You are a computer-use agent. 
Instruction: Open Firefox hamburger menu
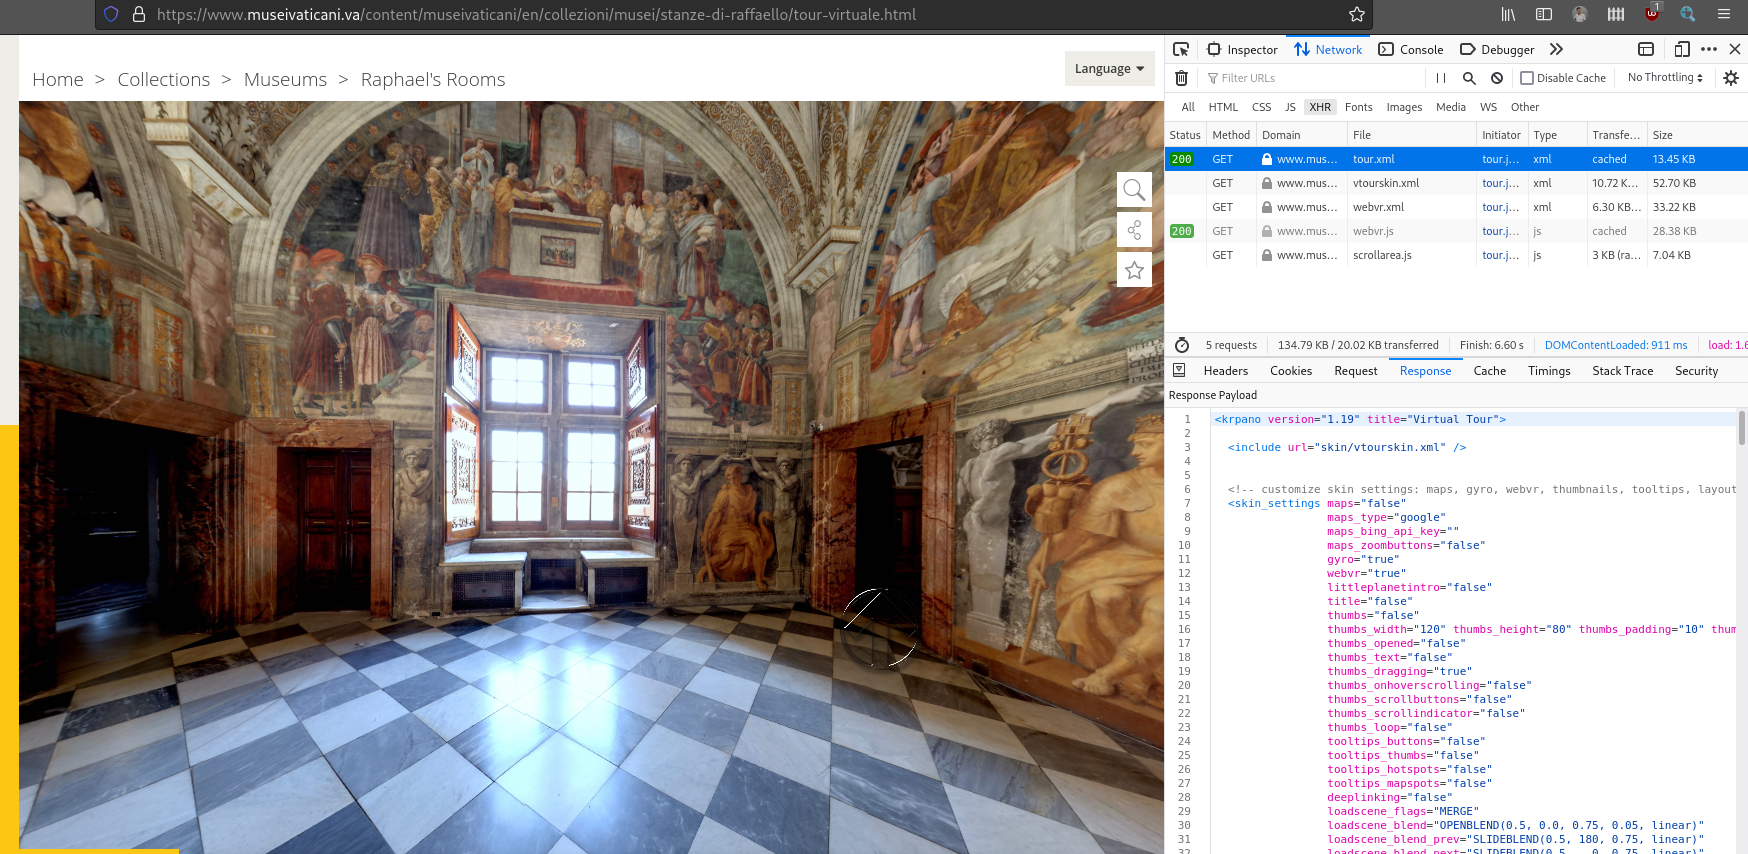pos(1724,14)
